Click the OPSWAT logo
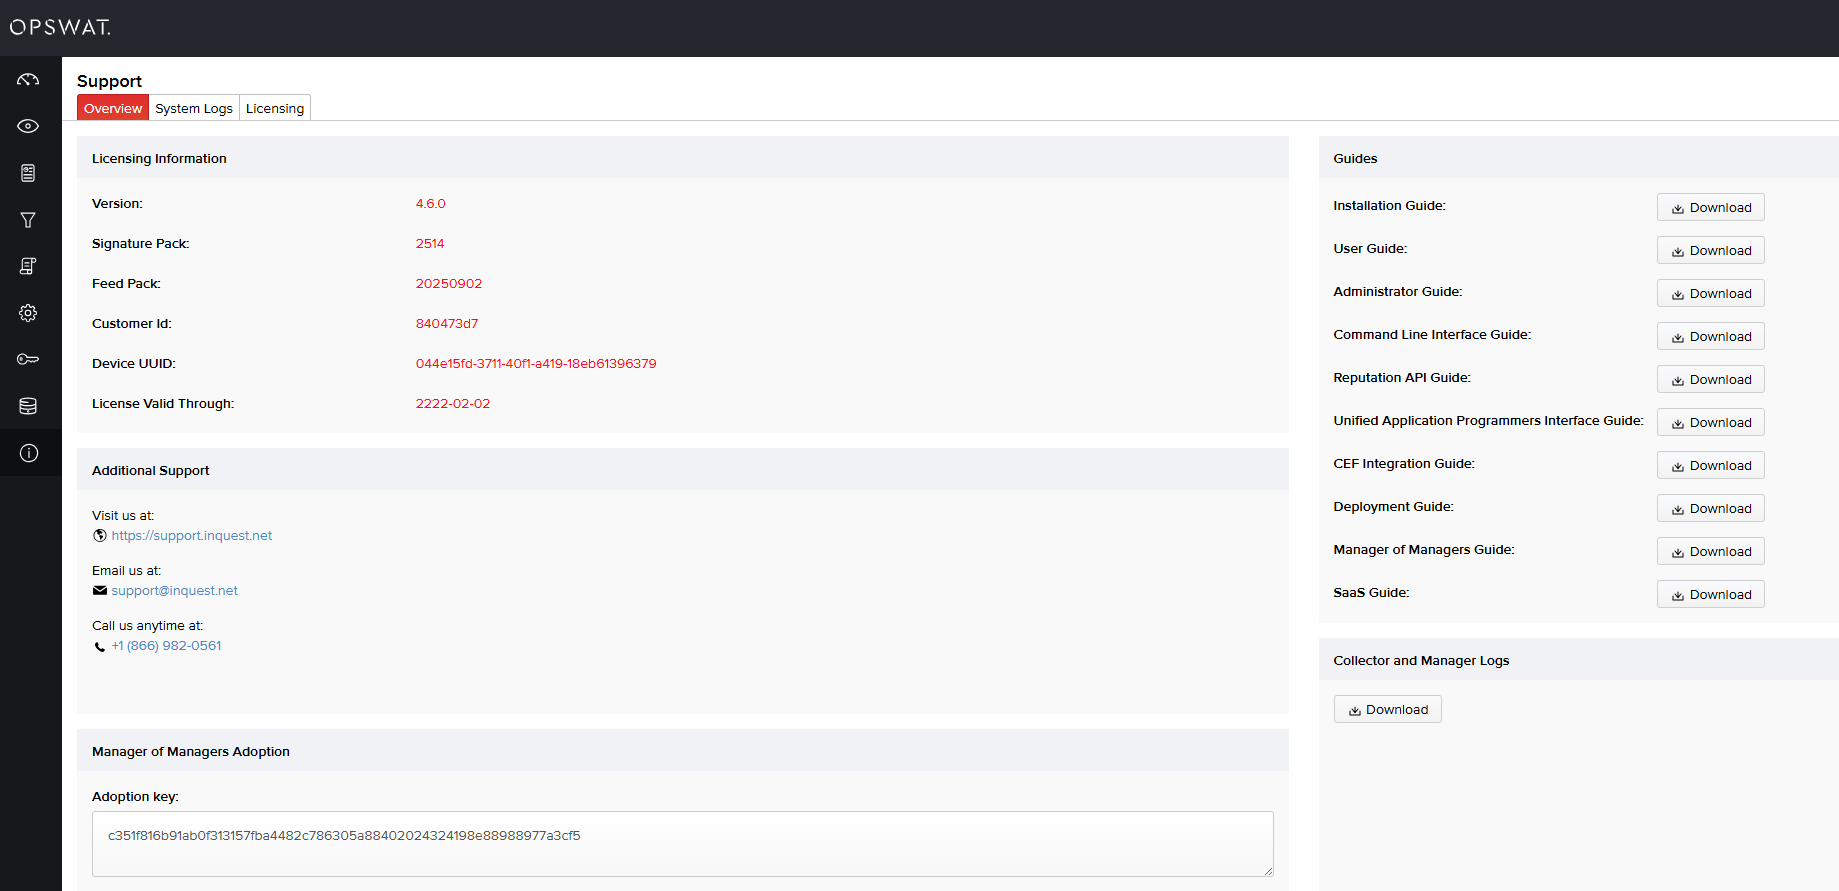 (x=60, y=27)
